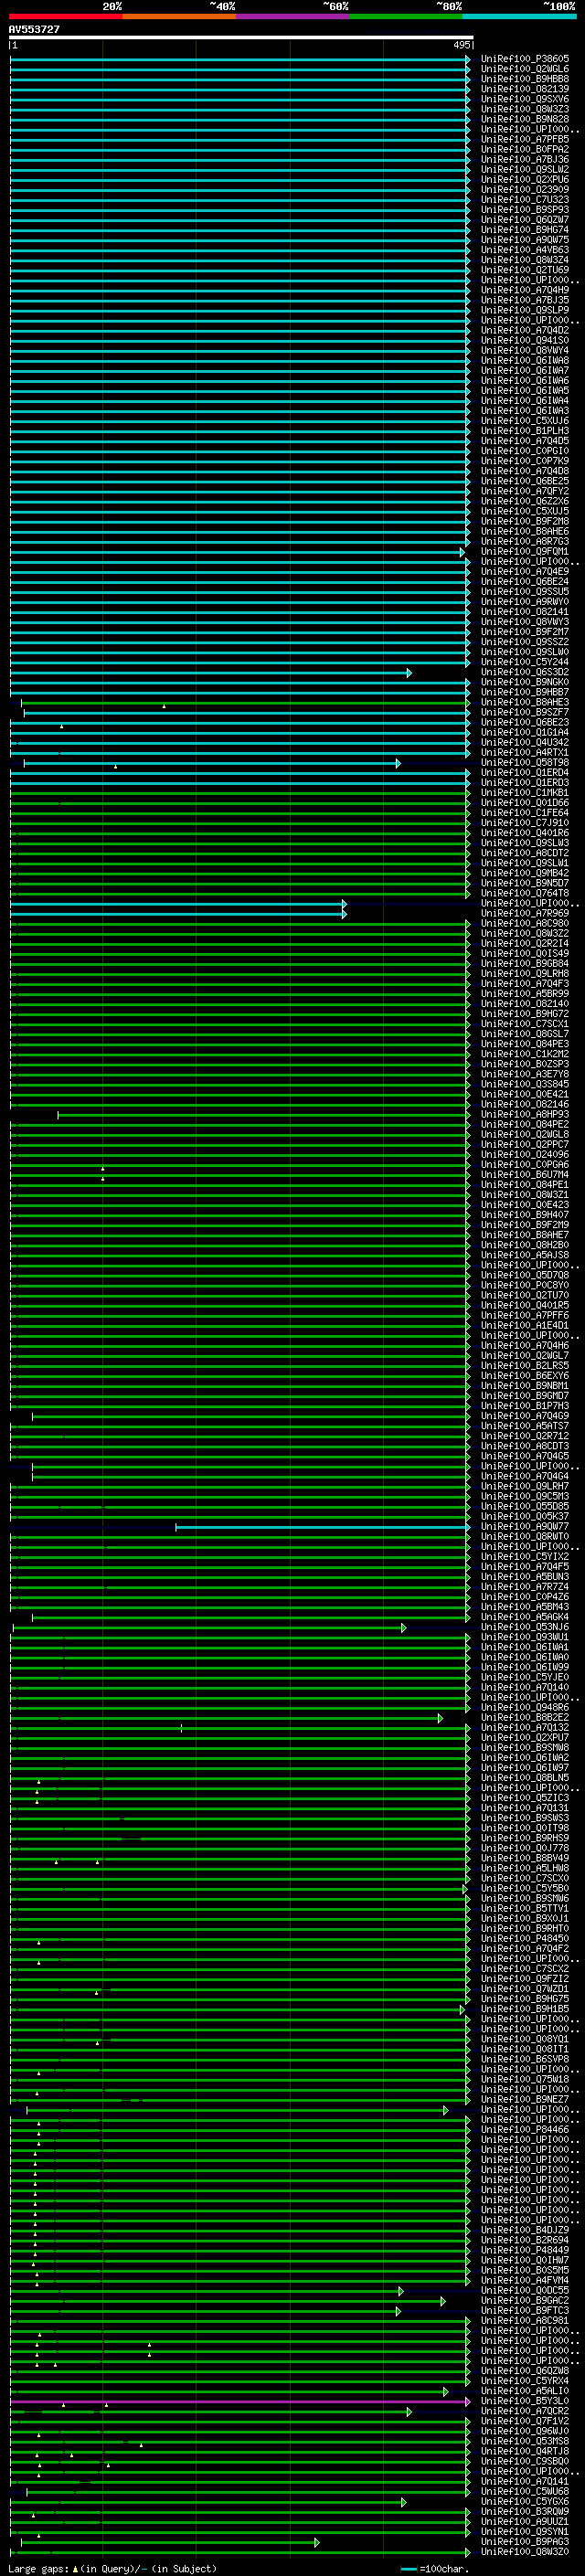Select hit UniRef100_Q9SXV6
The width and height of the screenshot is (585, 2576).
point(524,99)
